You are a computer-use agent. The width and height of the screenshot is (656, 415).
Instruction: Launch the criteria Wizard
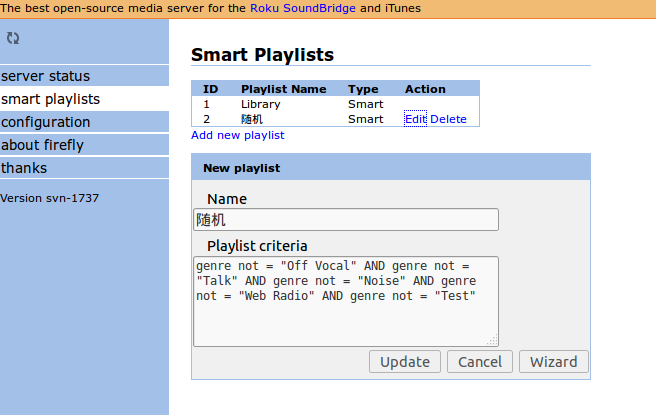point(553,362)
